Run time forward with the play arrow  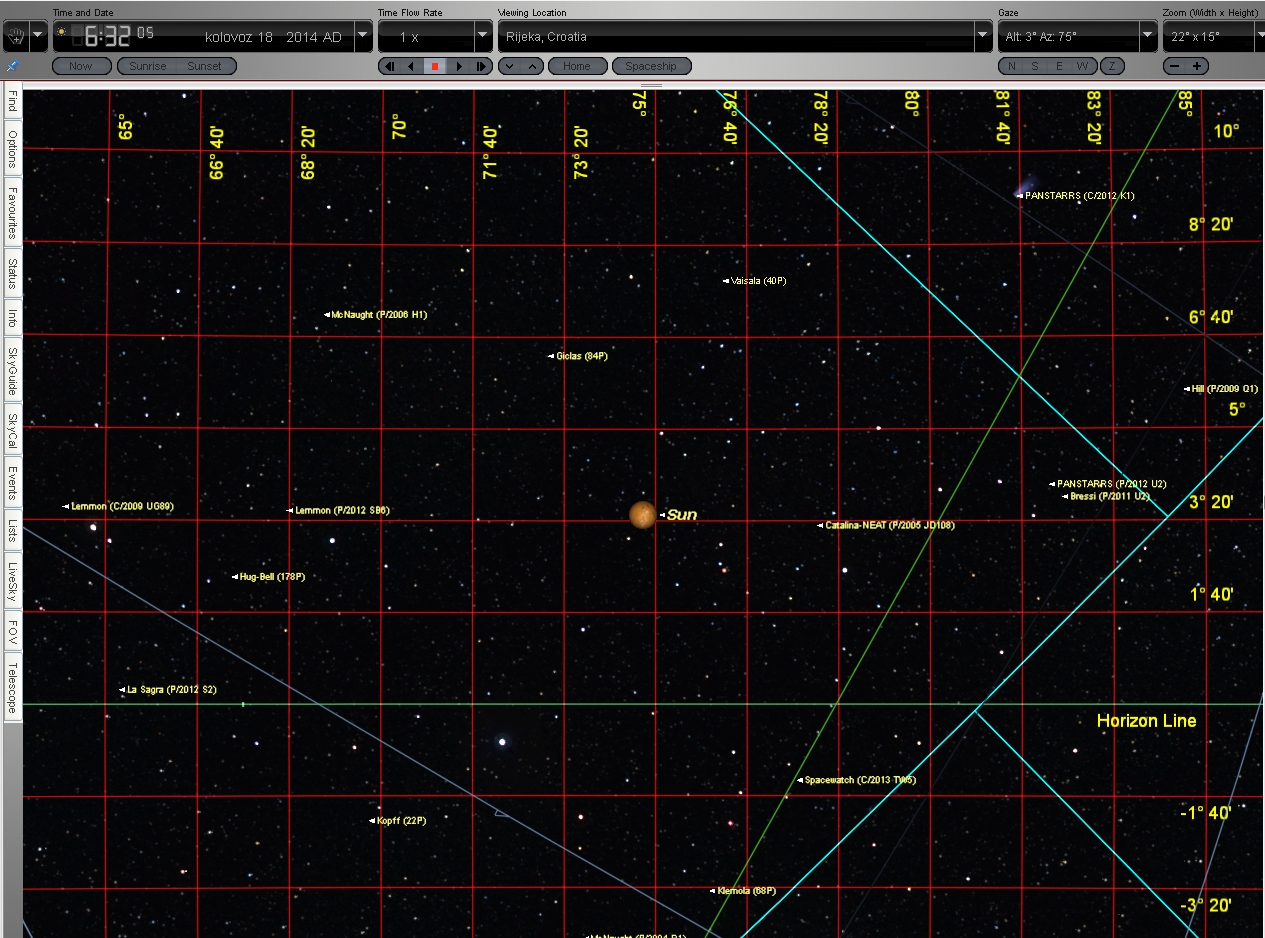click(459, 66)
